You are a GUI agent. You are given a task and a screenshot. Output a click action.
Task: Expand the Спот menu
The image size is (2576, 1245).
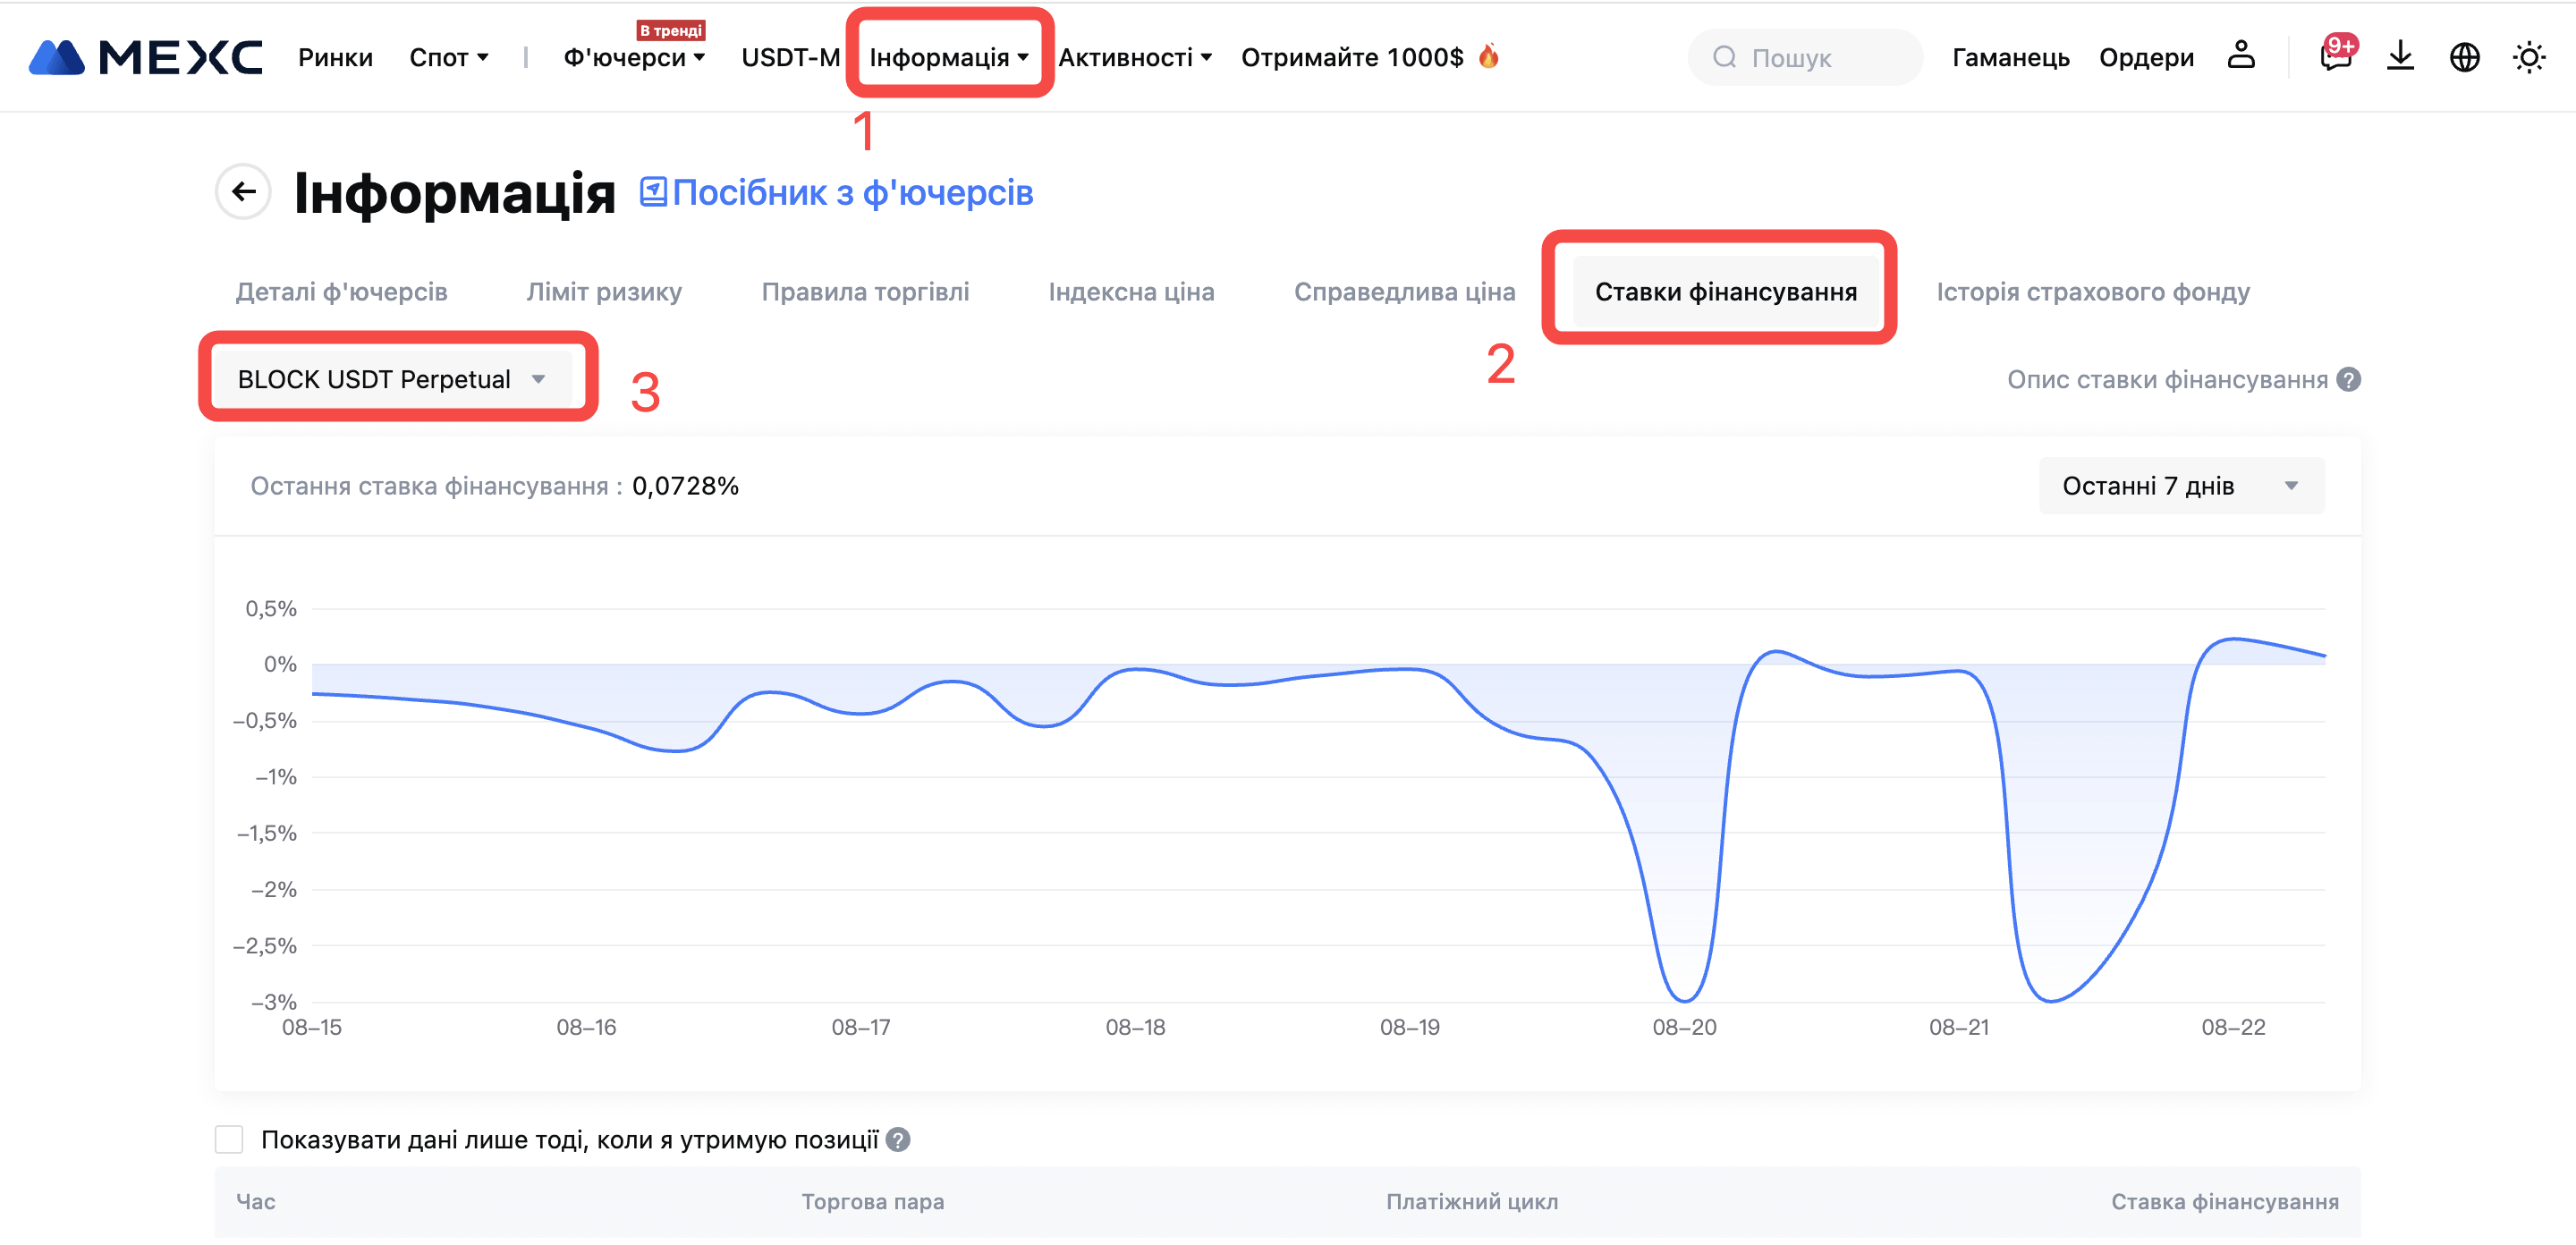point(448,57)
